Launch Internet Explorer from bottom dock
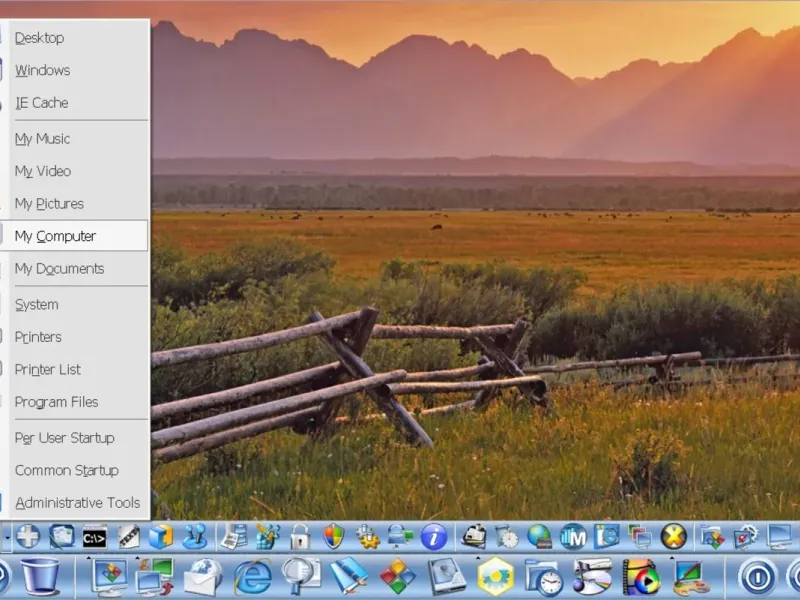Image resolution: width=800 pixels, height=600 pixels. tap(253, 577)
